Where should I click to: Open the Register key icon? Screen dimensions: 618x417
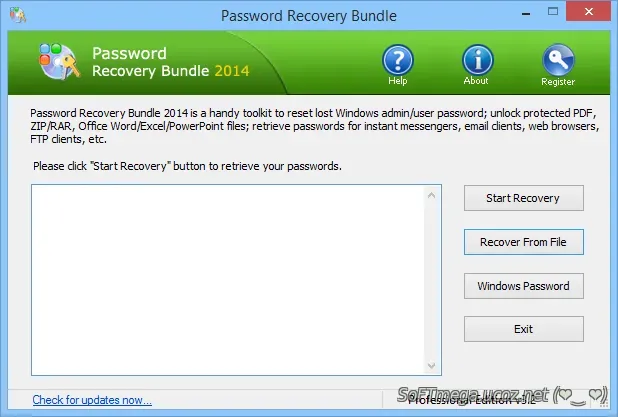(x=558, y=60)
